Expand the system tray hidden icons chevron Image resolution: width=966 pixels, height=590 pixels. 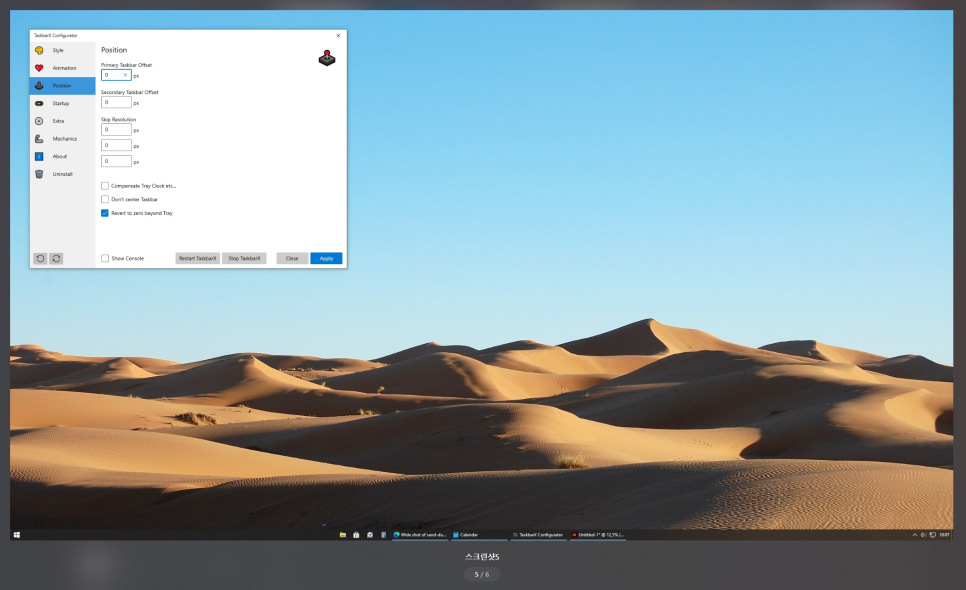914,535
